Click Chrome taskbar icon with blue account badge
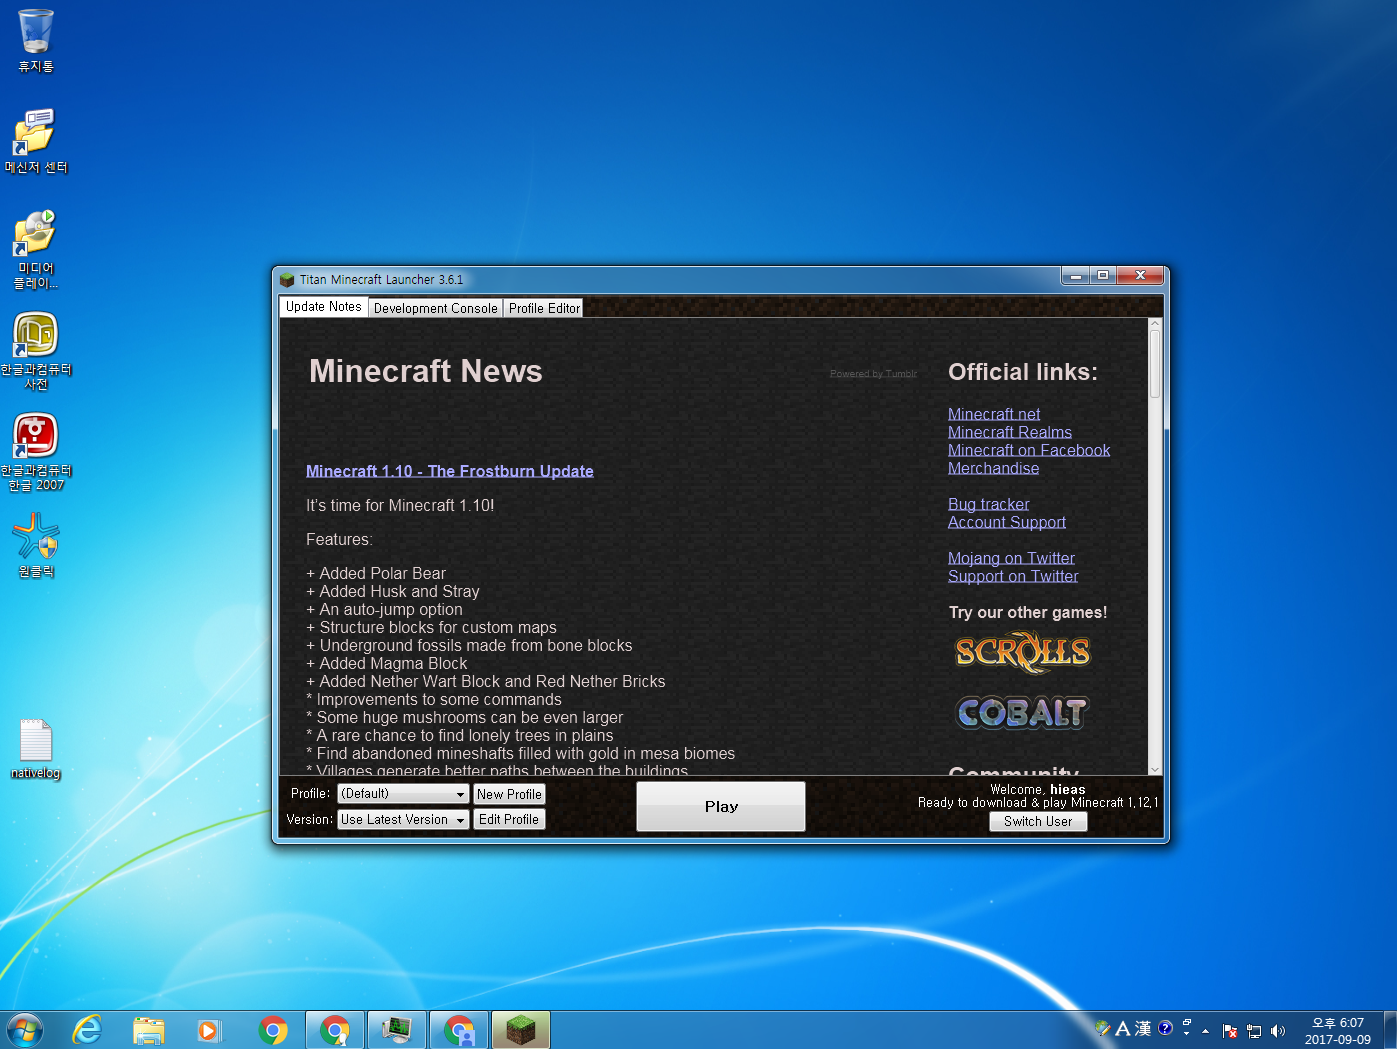The height and width of the screenshot is (1049, 1397). (459, 1030)
